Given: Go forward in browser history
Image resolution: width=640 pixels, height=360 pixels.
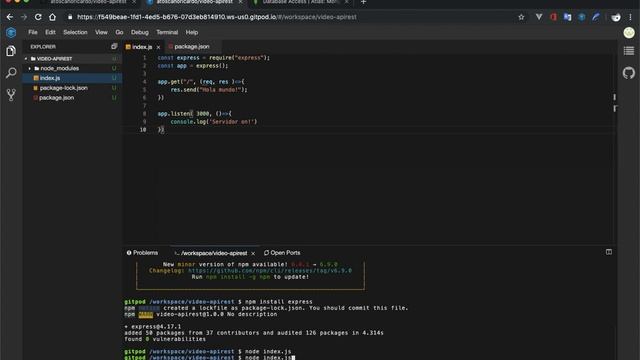Looking at the screenshot, I should coord(24,17).
